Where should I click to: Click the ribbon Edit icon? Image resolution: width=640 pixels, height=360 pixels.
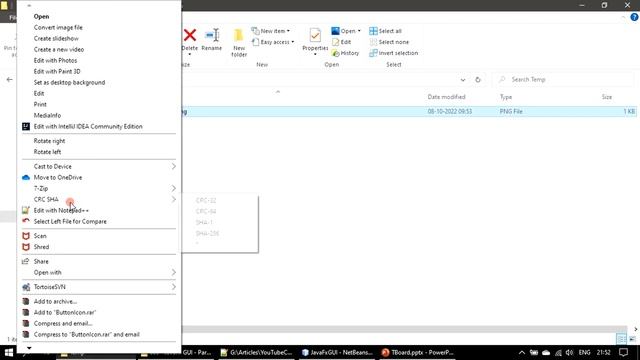click(x=336, y=42)
